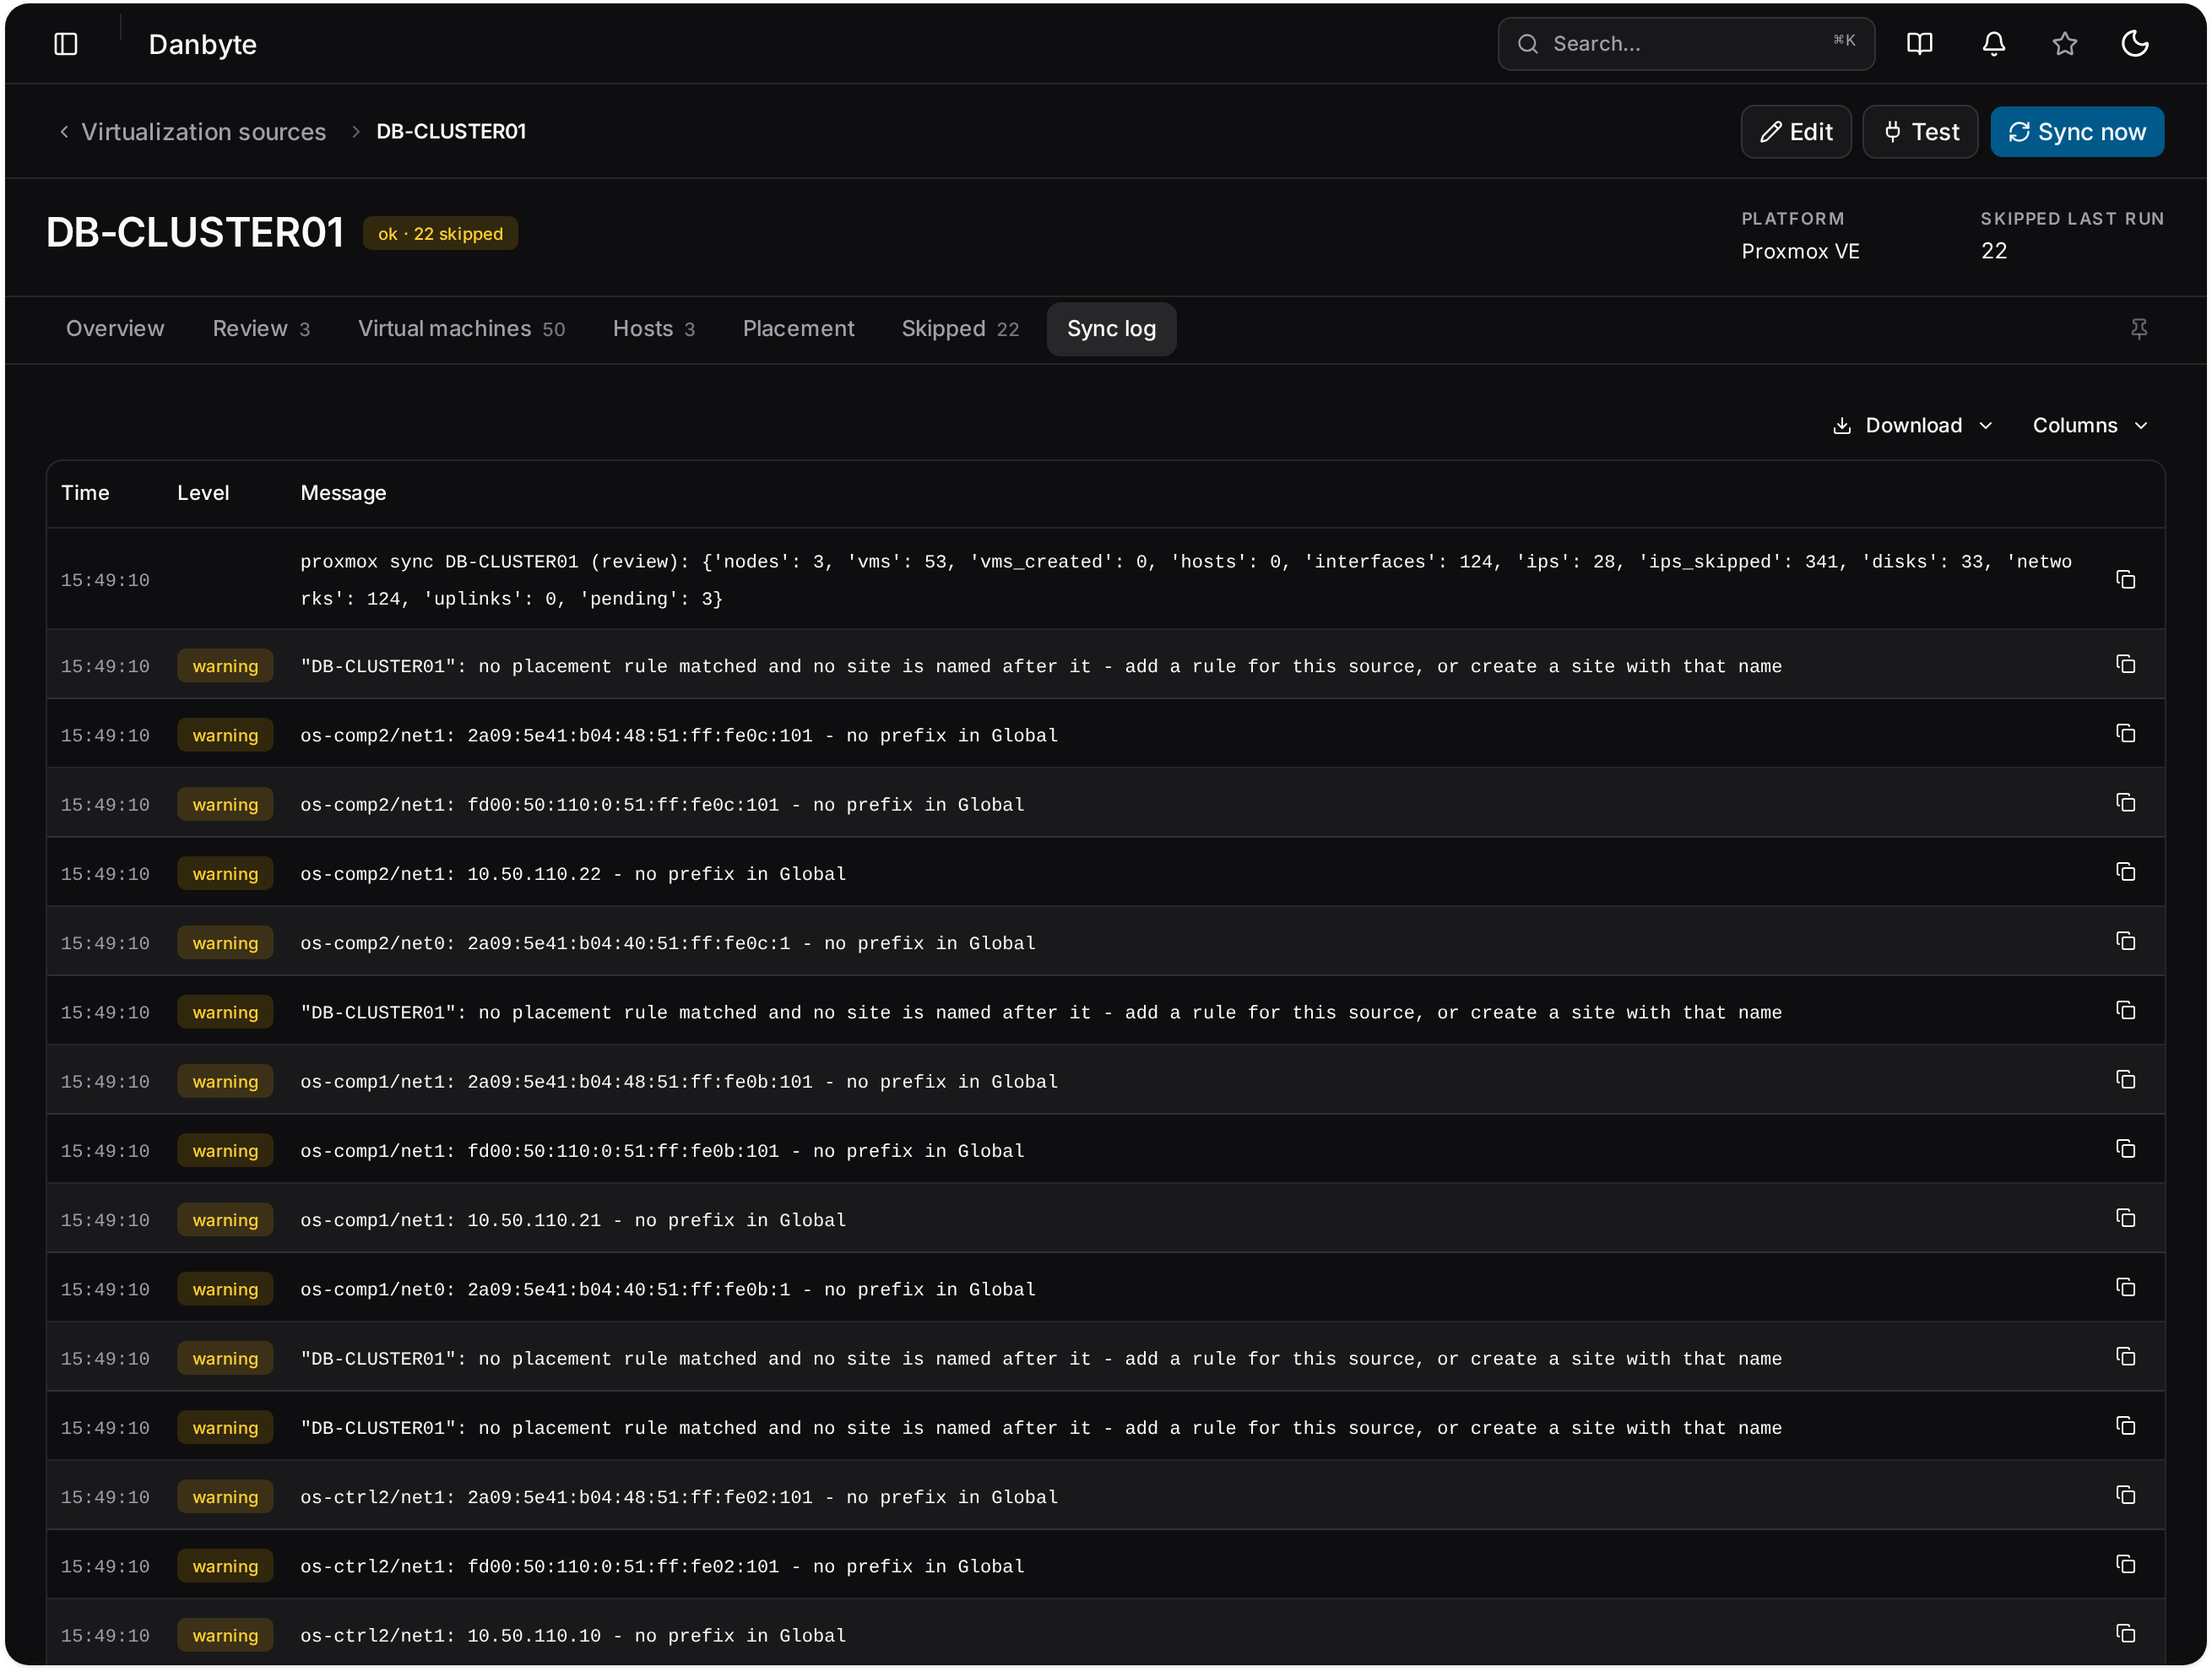Image resolution: width=2212 pixels, height=1672 pixels.
Task: Click the Time column header
Action: 85,493
